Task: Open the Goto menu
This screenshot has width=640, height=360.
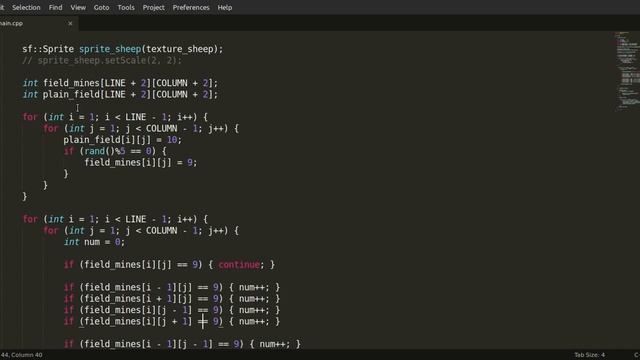Action: point(101,7)
